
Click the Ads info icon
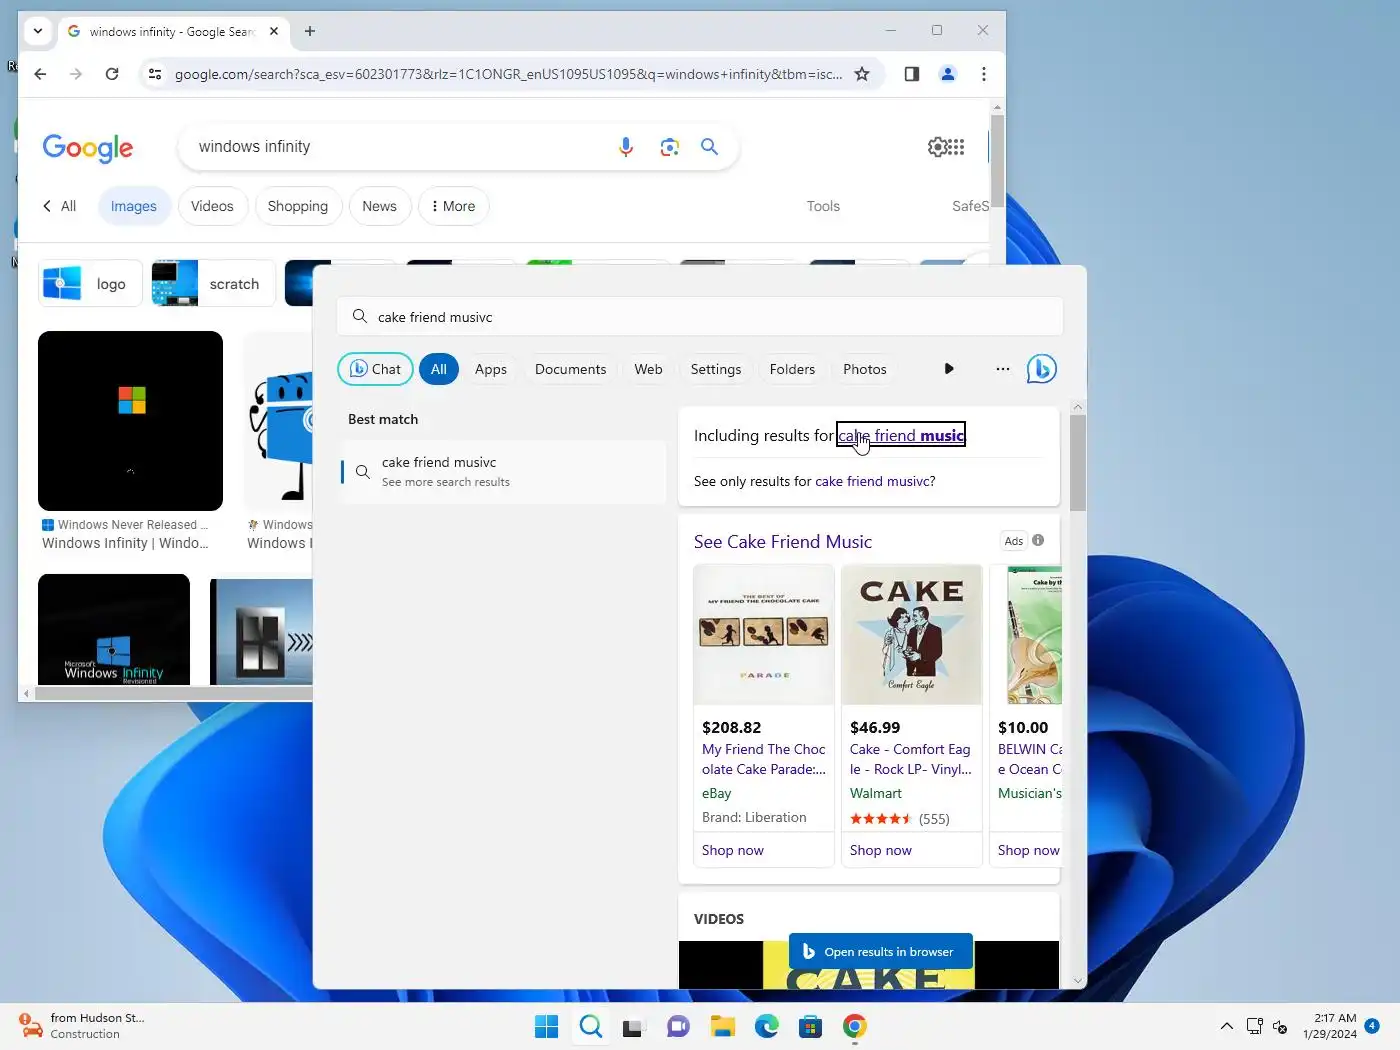click(x=1038, y=540)
